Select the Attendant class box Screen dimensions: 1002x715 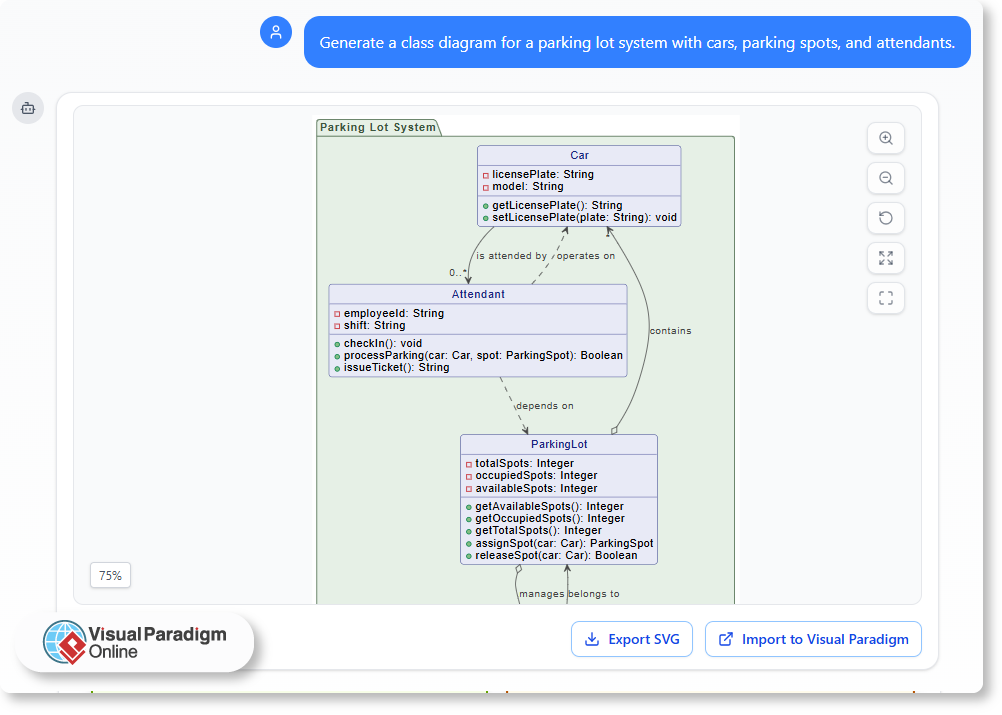pos(477,330)
